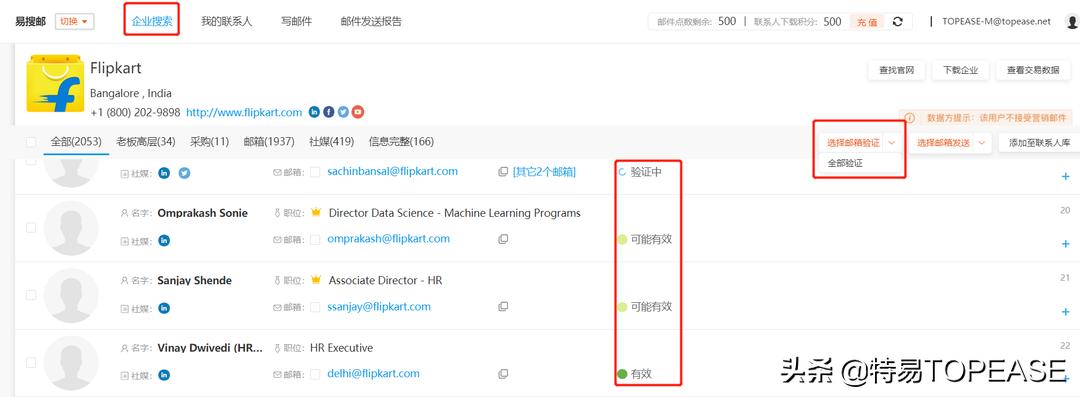Viewport: 1080px width, 397px height.
Task: Click the 充值 recharge button
Action: coord(866,22)
